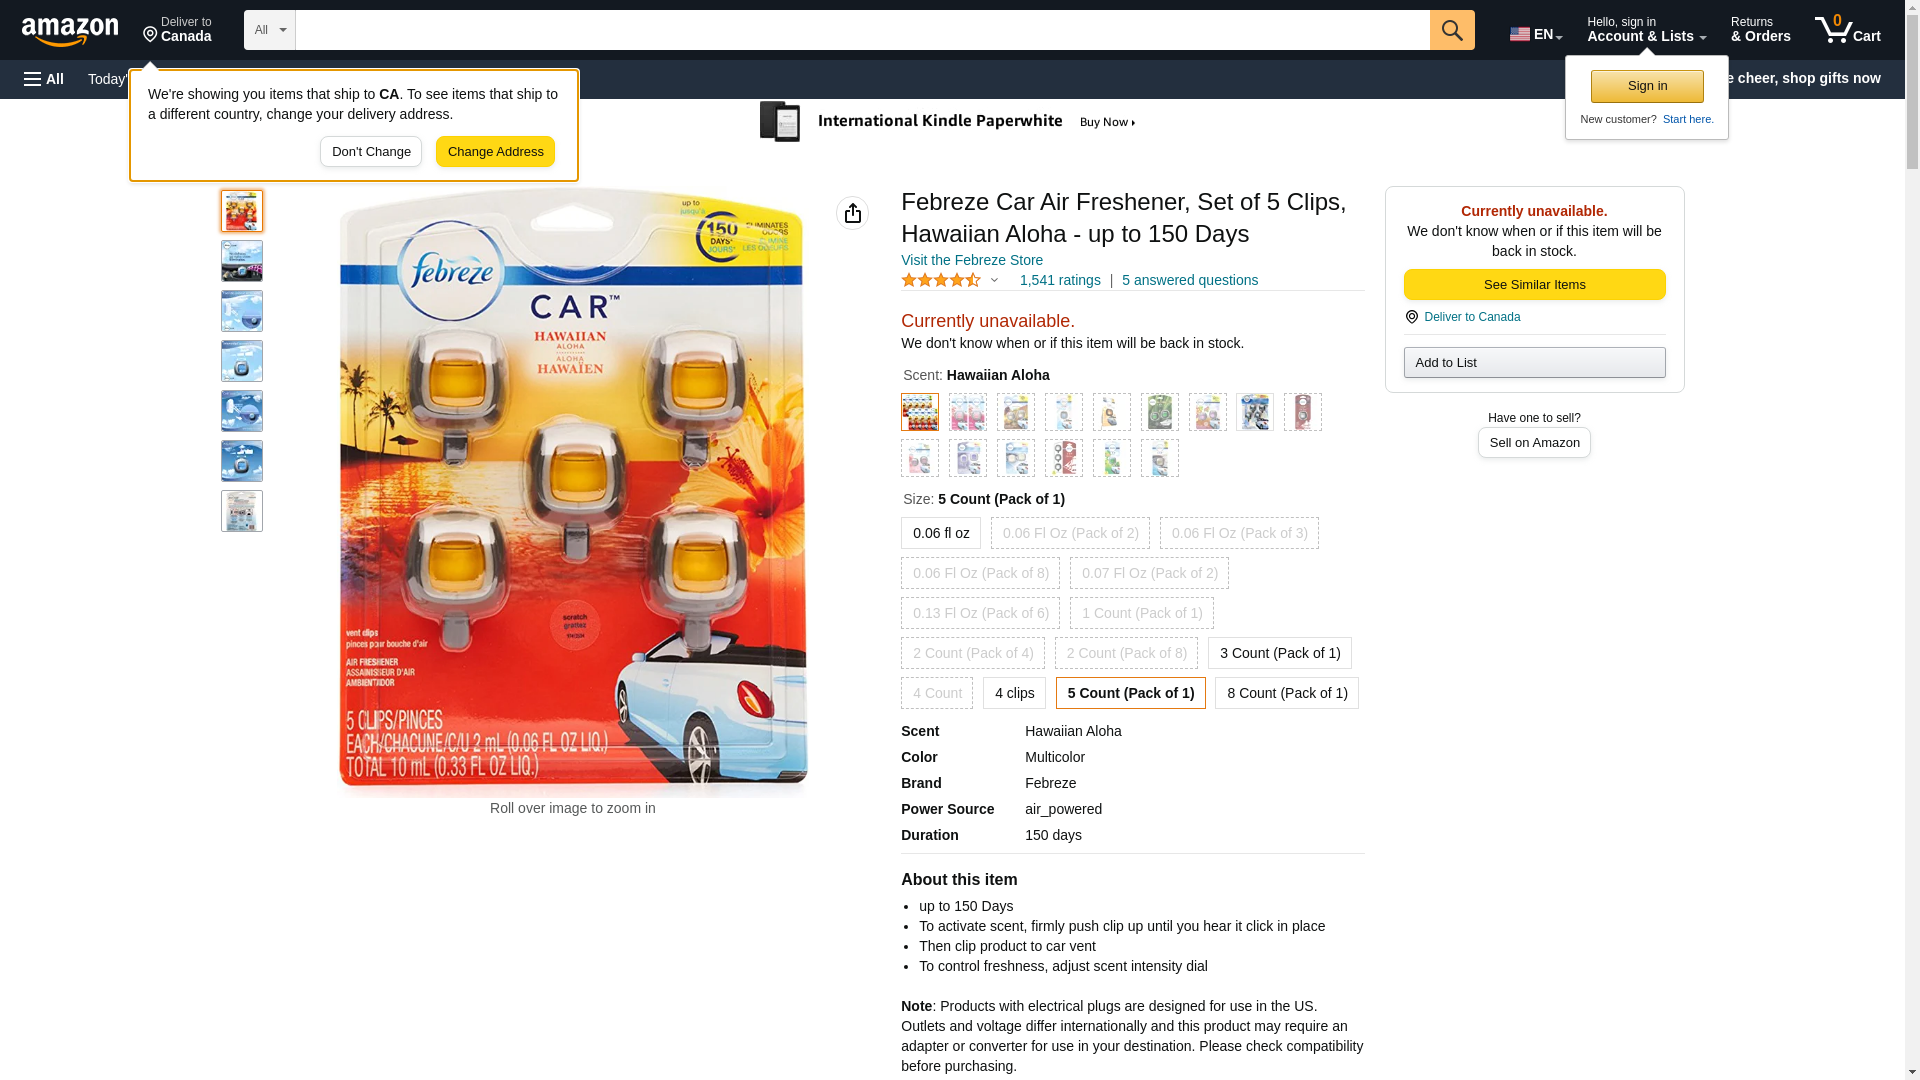Expand the ratings breakdown chevron
Image resolution: width=1920 pixels, height=1080 pixels.
pyautogui.click(x=994, y=281)
